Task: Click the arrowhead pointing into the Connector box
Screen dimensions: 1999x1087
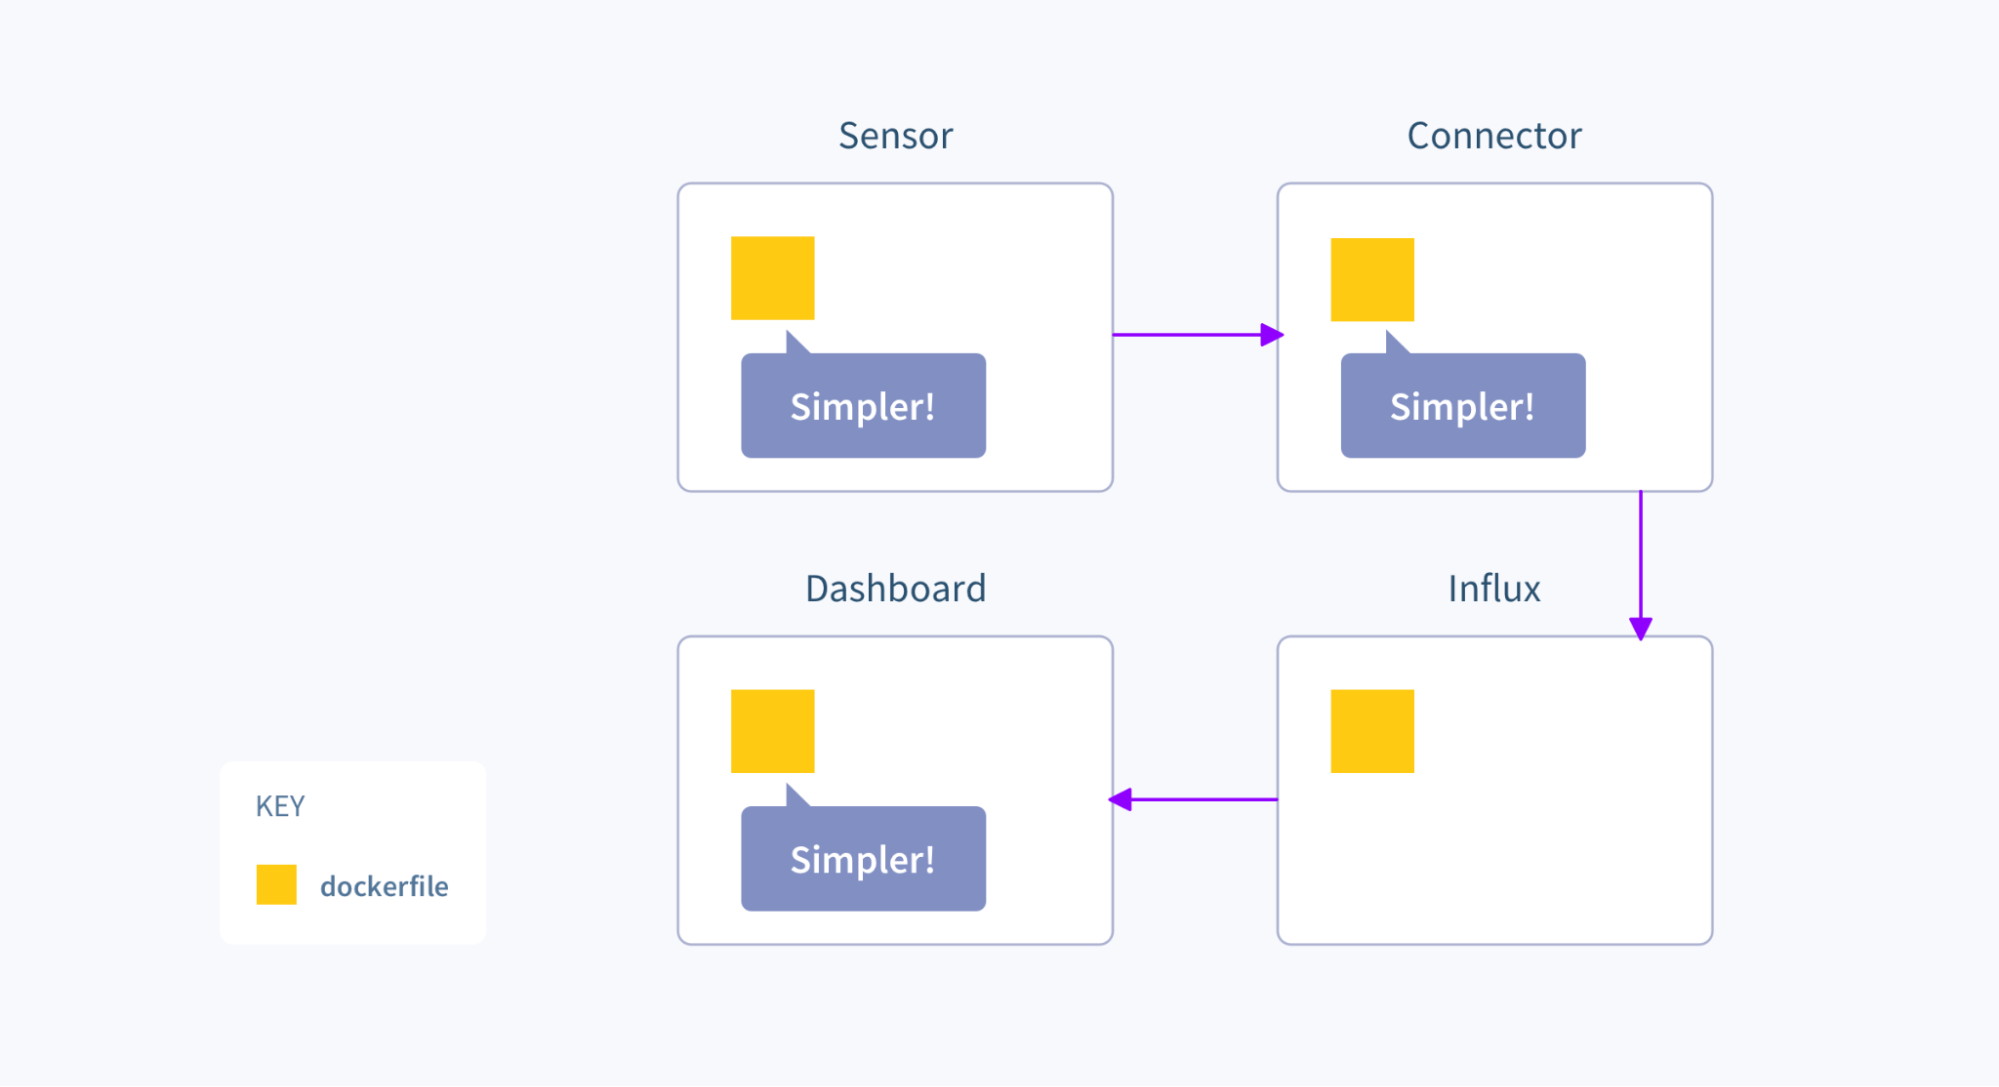Action: 1271,335
